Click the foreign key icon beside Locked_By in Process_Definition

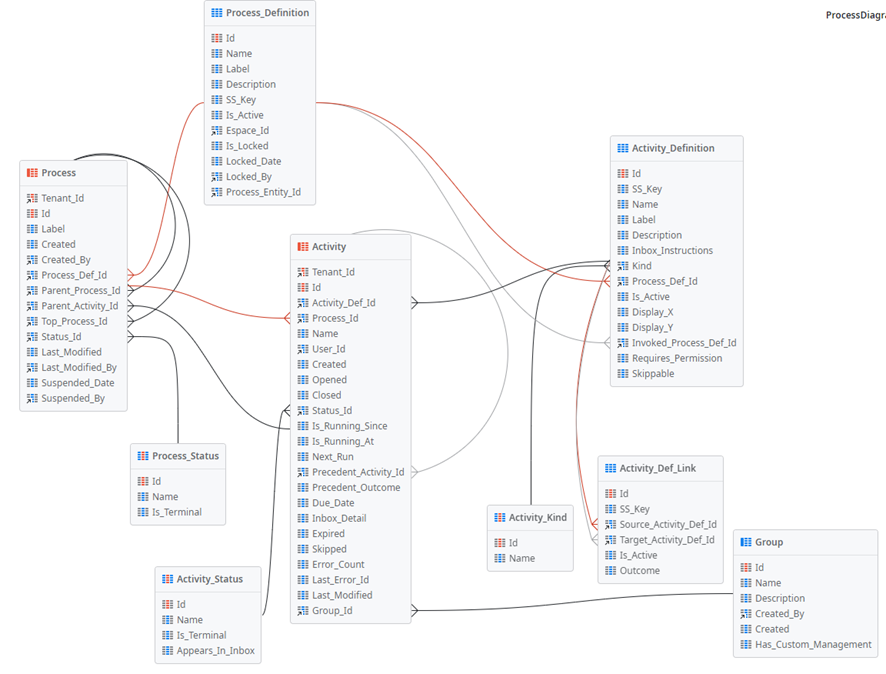tap(215, 176)
